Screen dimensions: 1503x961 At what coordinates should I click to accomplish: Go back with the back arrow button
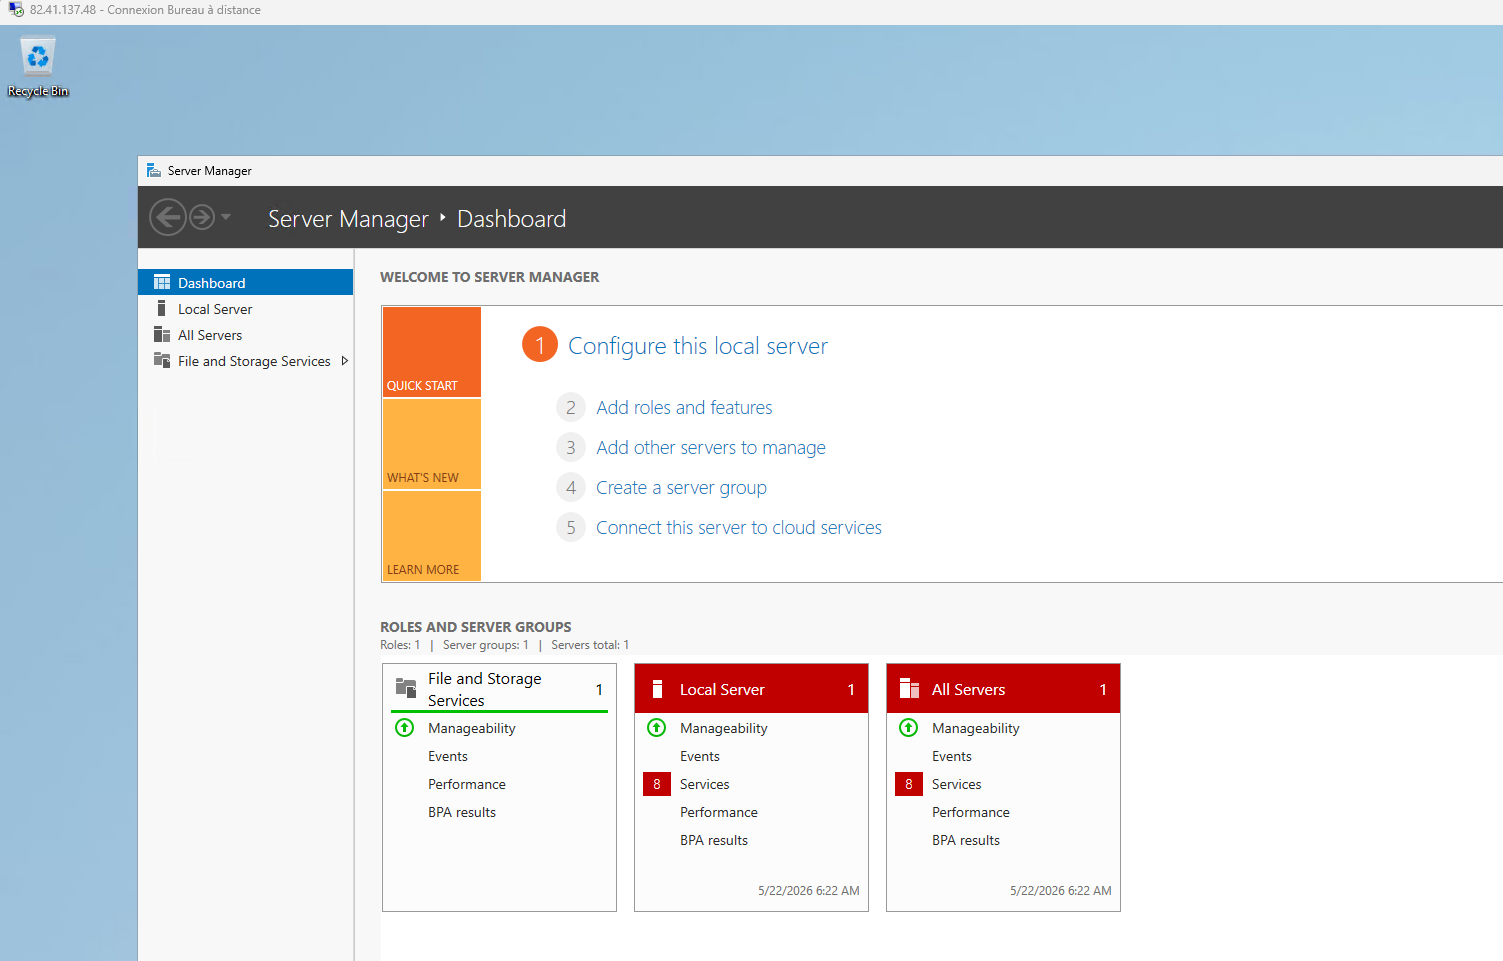point(168,217)
